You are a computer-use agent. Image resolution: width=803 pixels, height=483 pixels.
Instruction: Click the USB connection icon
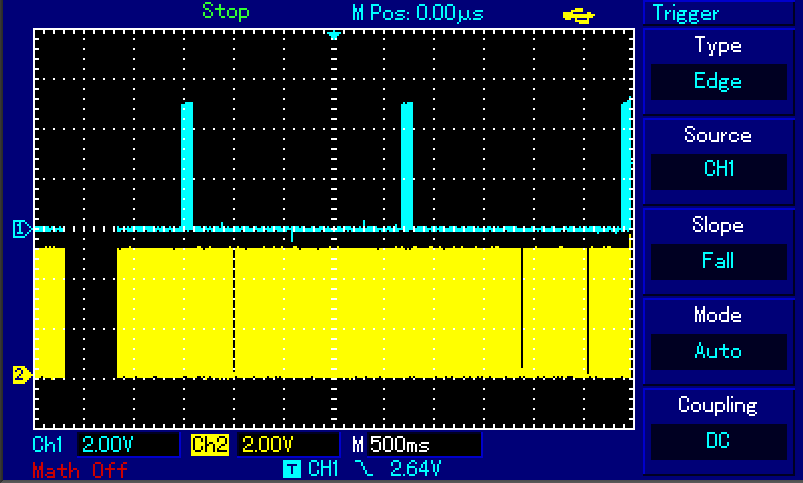click(579, 16)
